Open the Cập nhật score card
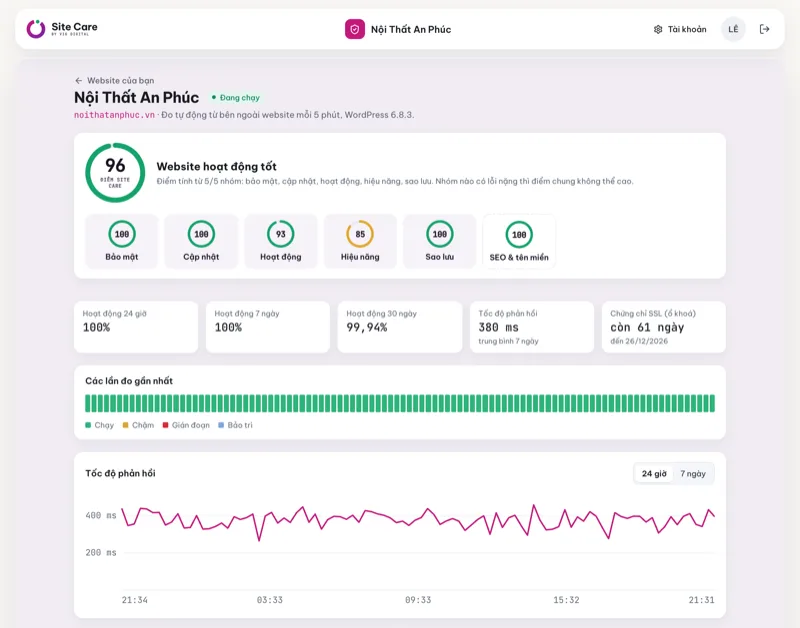The width and height of the screenshot is (800, 628). 201,241
